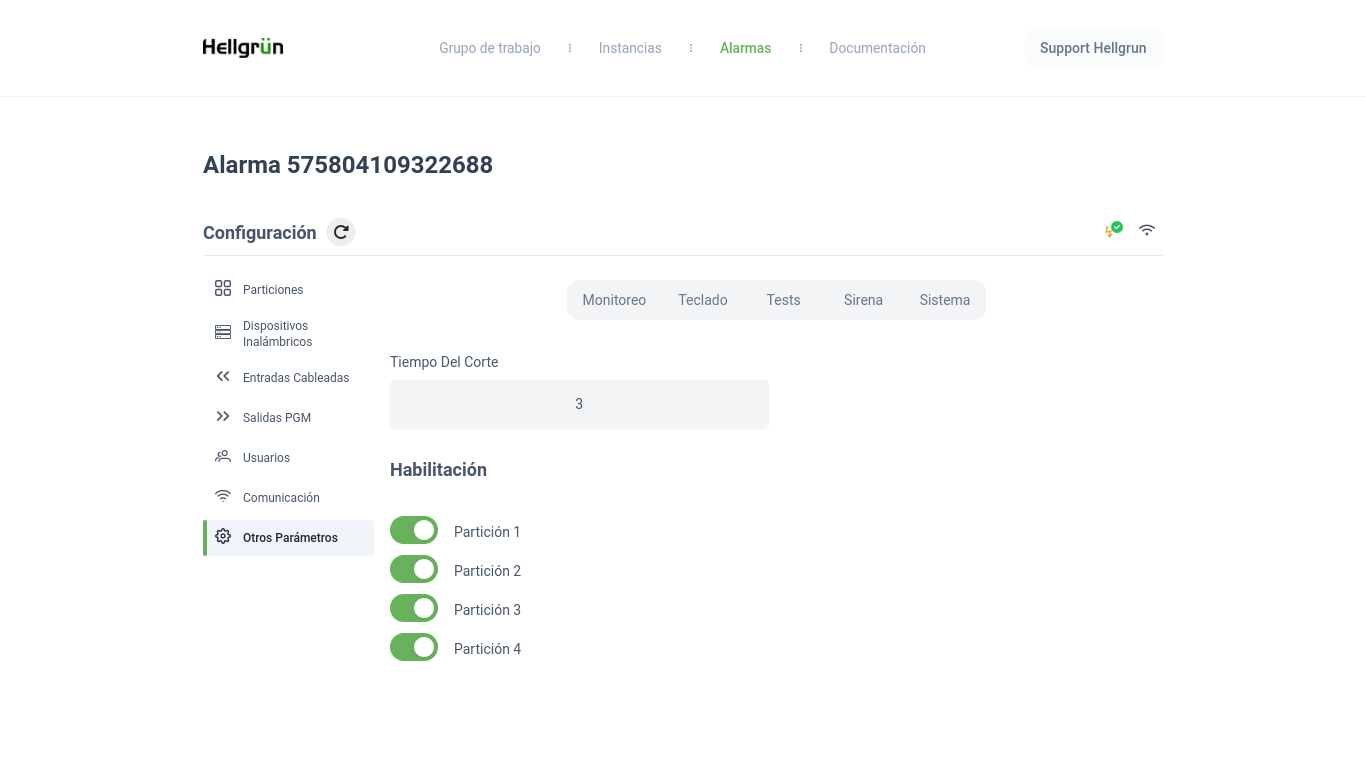This screenshot has height=760, width=1366.
Task: Click the Support Hellgrun button
Action: click(x=1093, y=48)
